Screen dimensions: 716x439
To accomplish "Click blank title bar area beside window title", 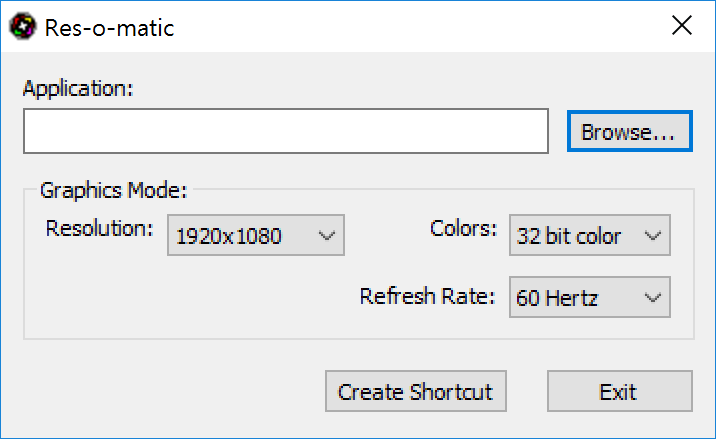I will tap(411, 26).
